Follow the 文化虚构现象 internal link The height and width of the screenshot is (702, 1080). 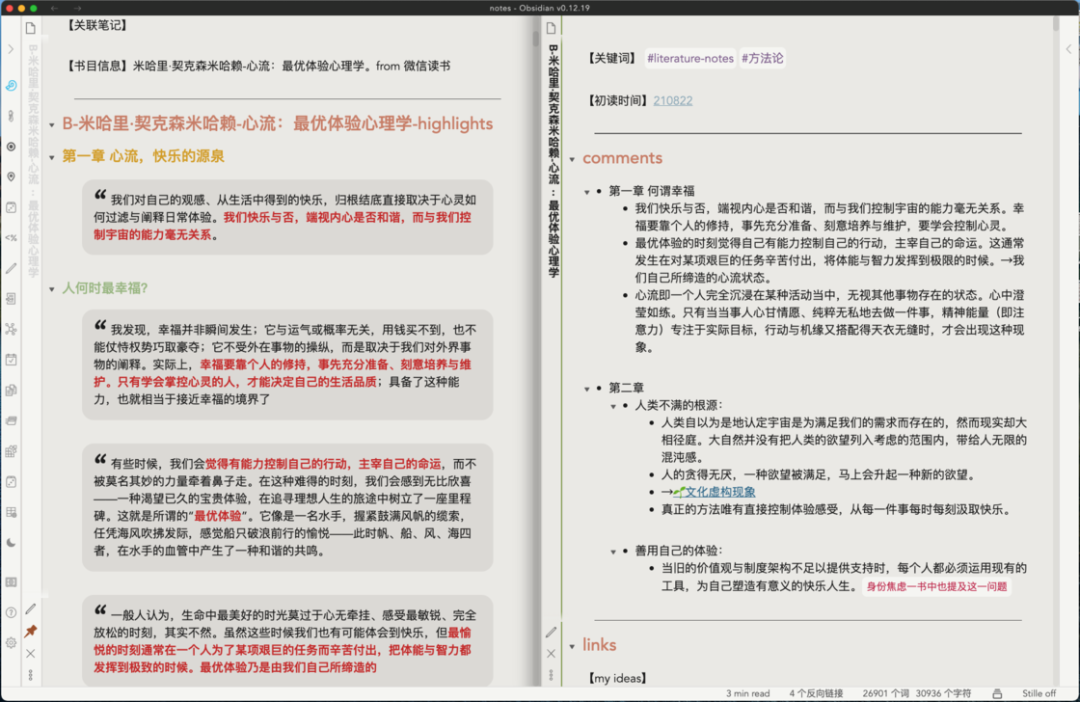pos(720,492)
